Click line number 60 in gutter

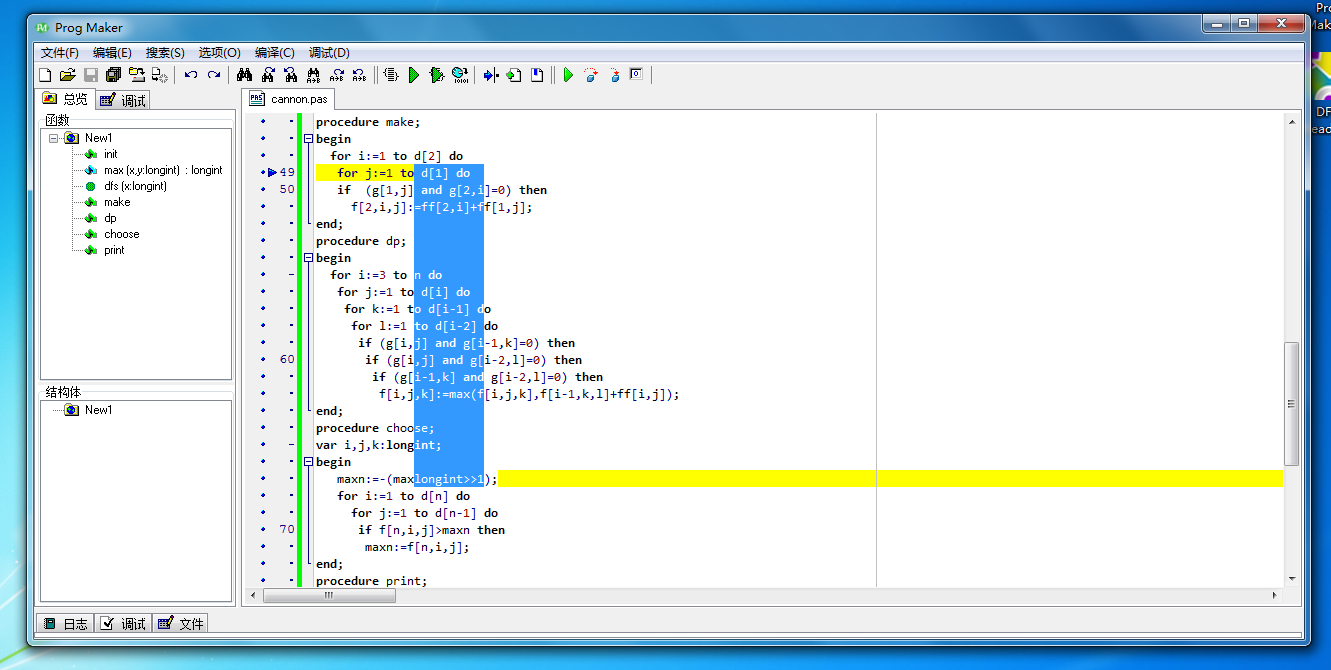(287, 360)
